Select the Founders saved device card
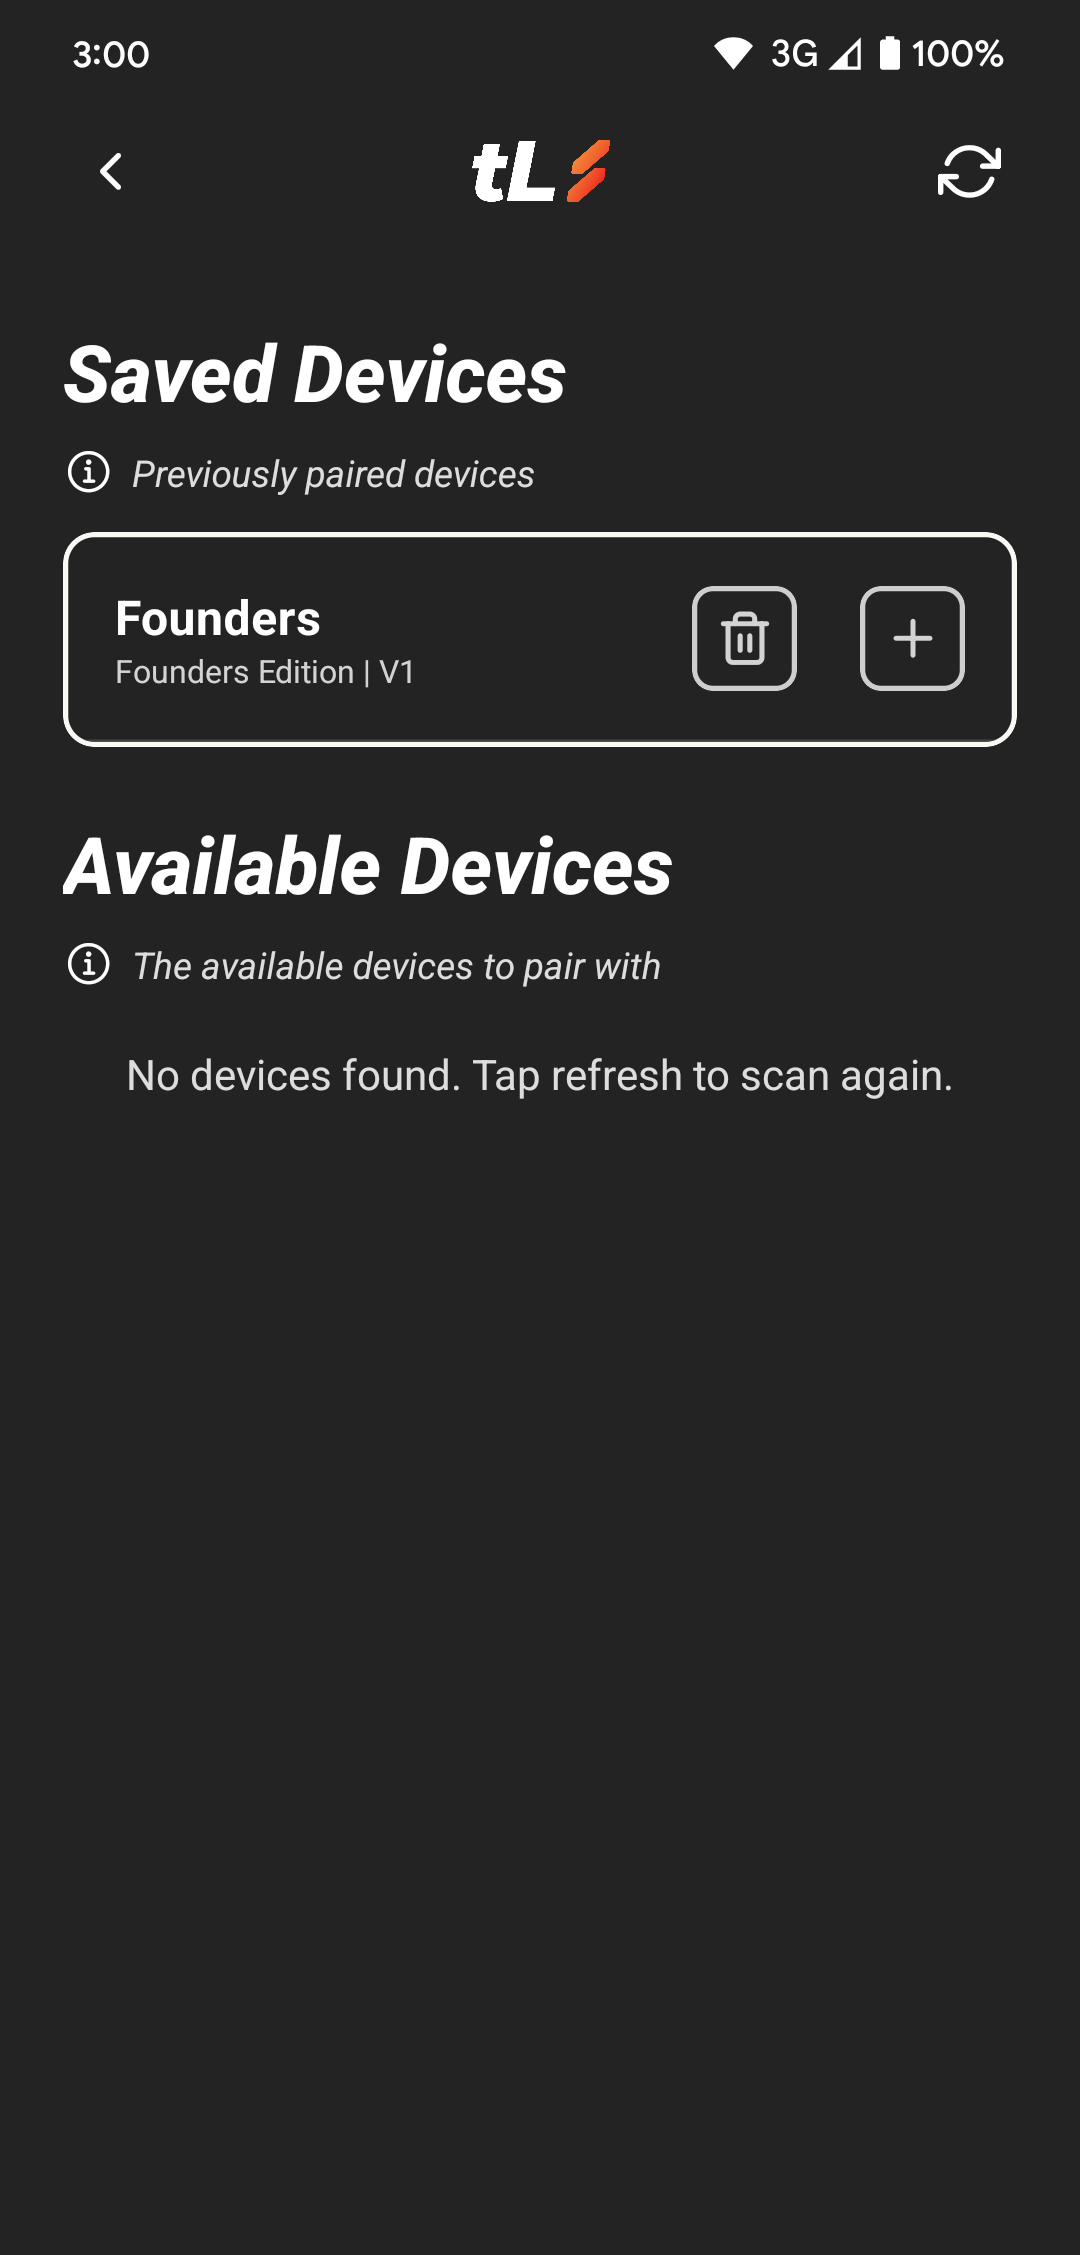 click(540, 639)
